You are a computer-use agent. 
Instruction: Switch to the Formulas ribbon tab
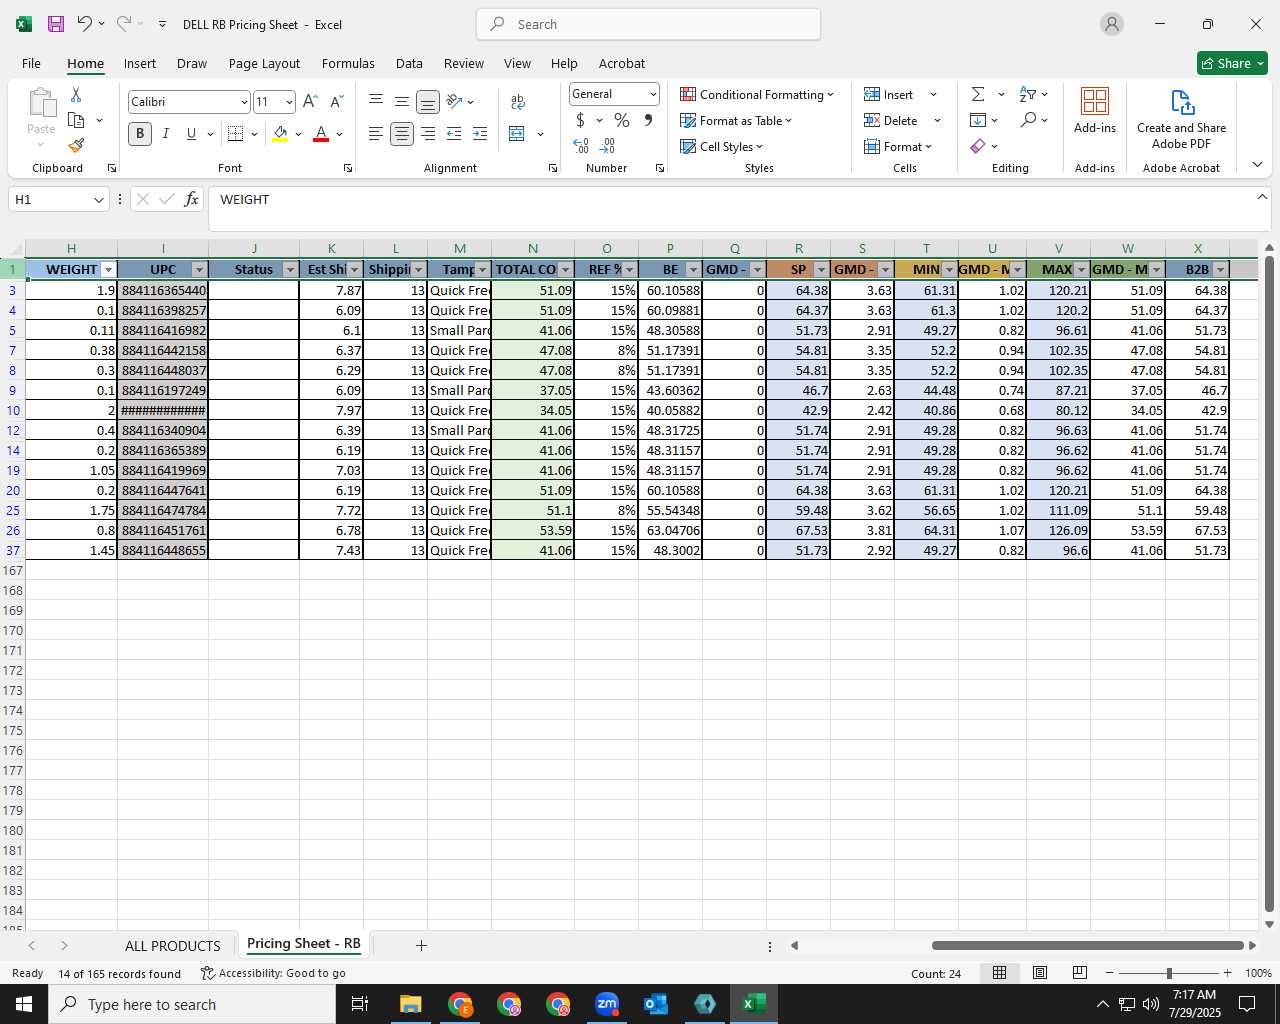click(x=348, y=63)
